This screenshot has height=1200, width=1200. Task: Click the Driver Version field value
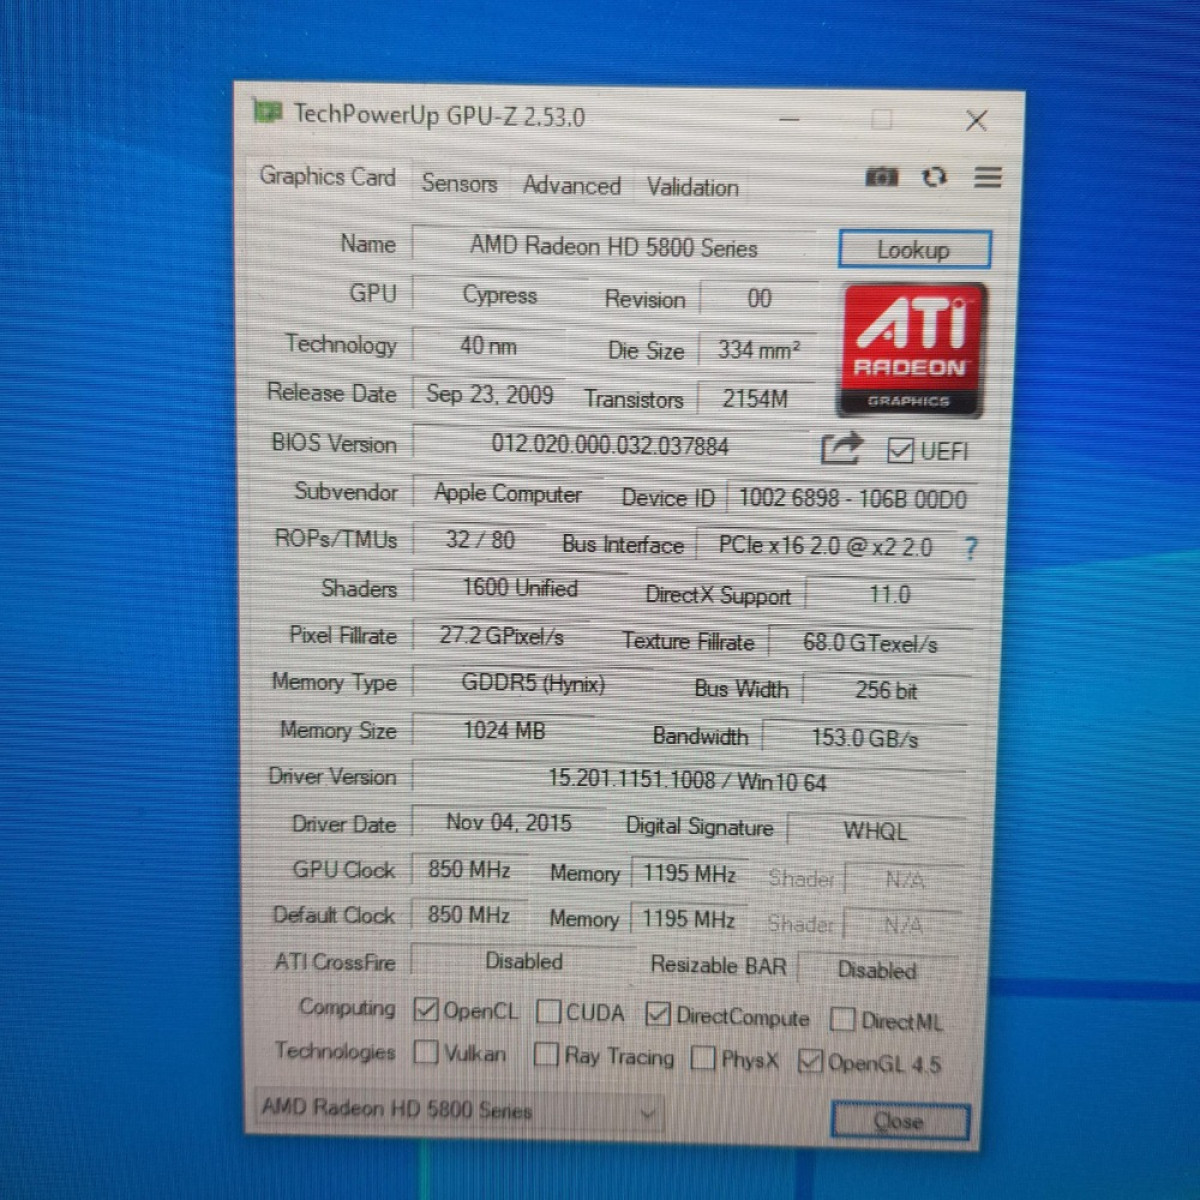pos(688,780)
